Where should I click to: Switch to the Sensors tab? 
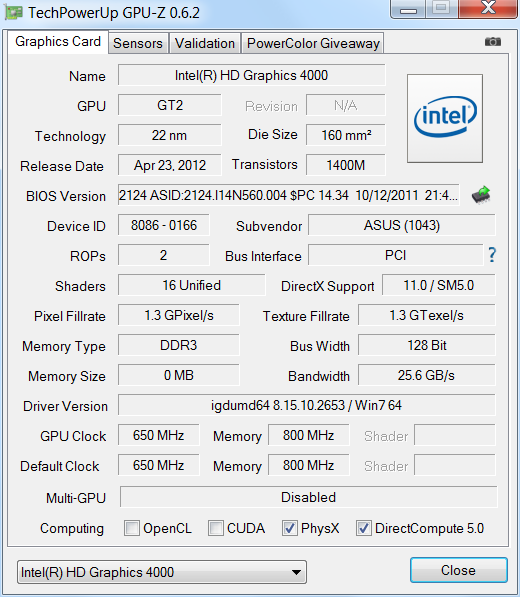click(138, 43)
